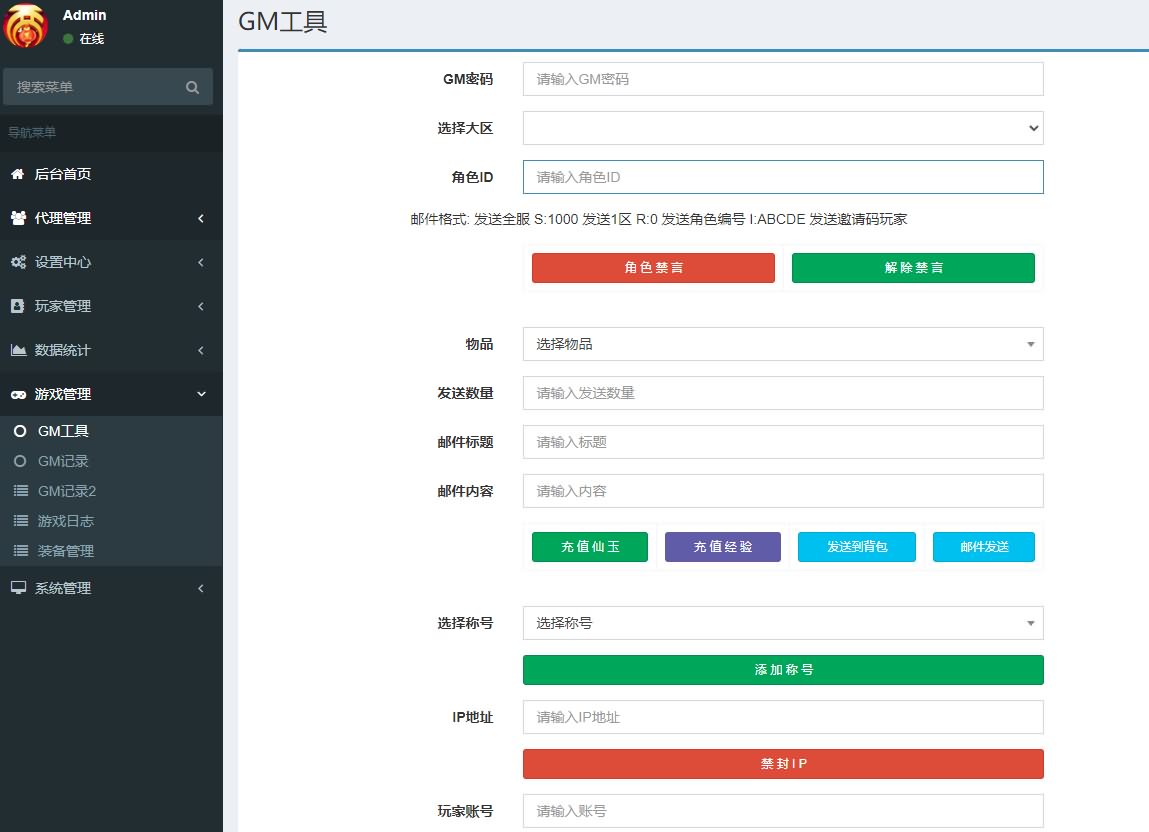Click the IP地址 input field
This screenshot has width=1149, height=832.
click(x=782, y=717)
